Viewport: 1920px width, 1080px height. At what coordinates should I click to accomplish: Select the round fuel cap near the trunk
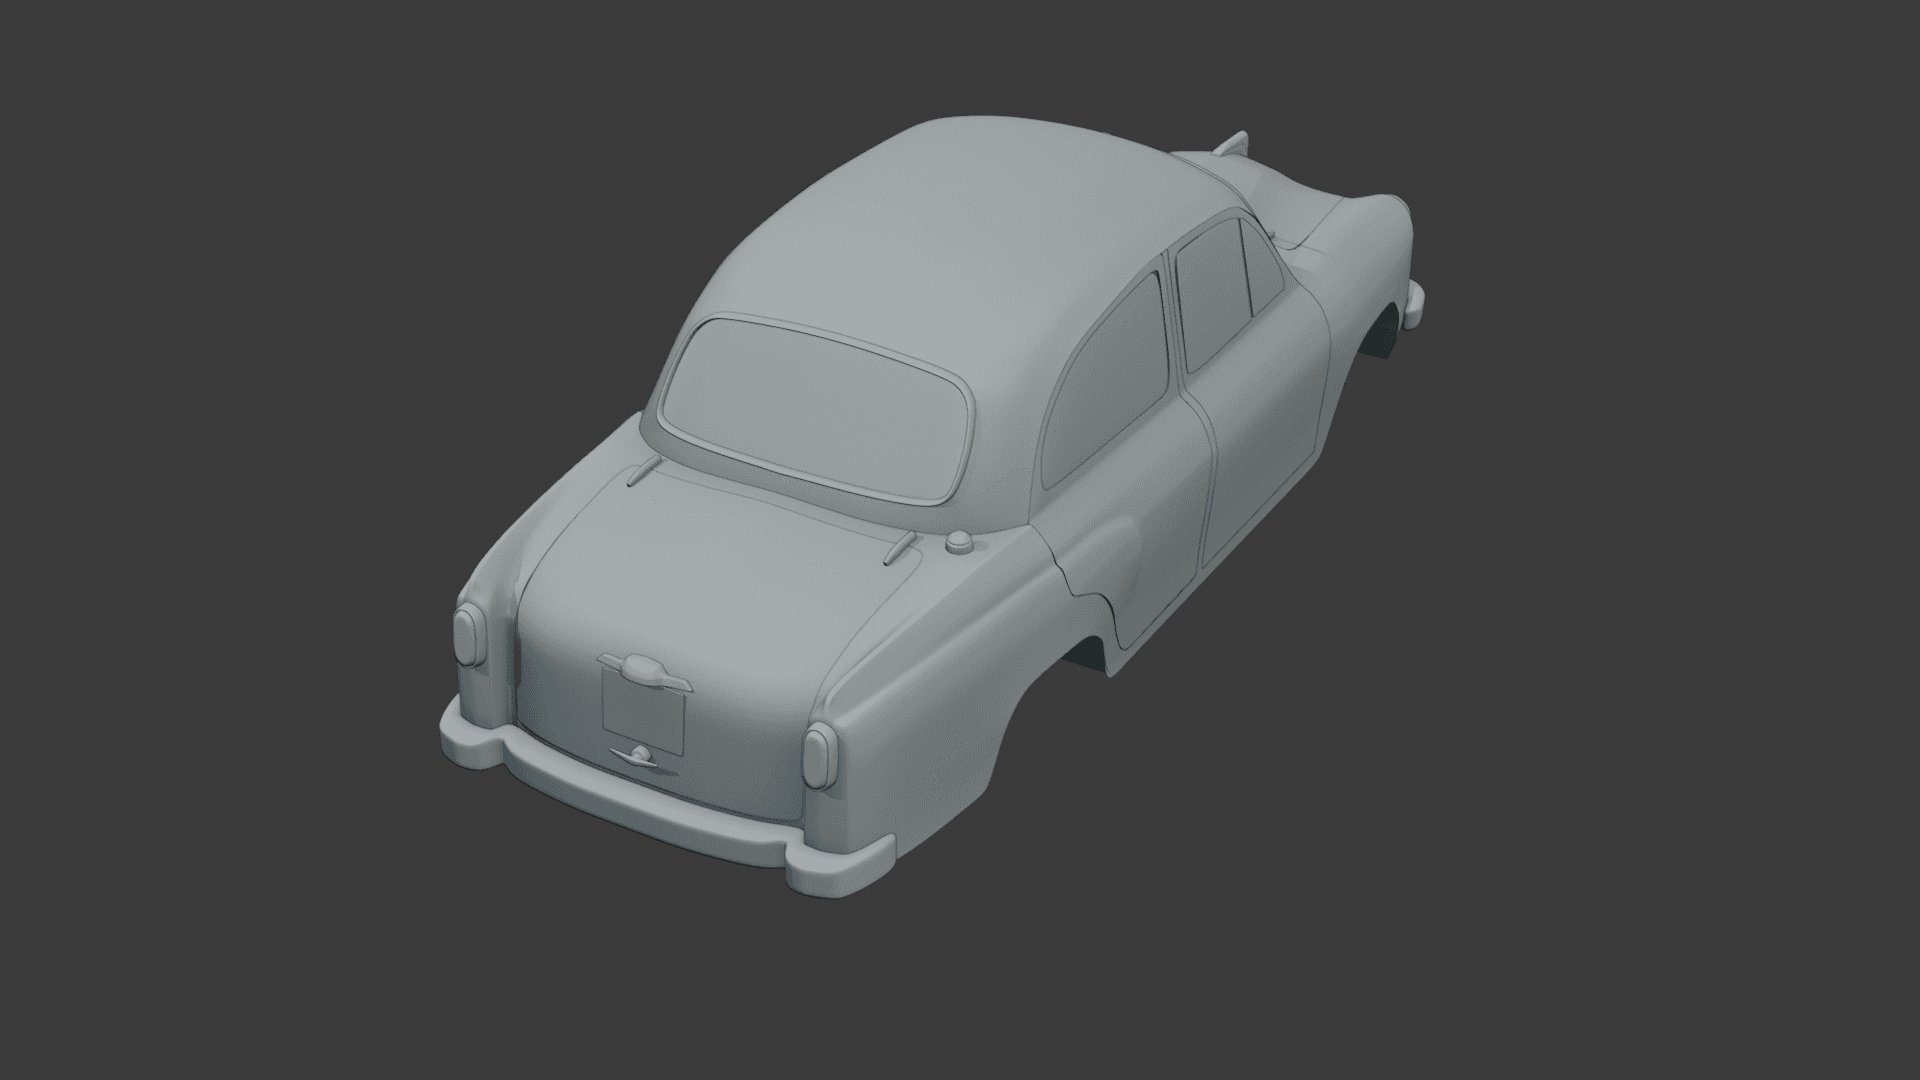click(x=960, y=543)
